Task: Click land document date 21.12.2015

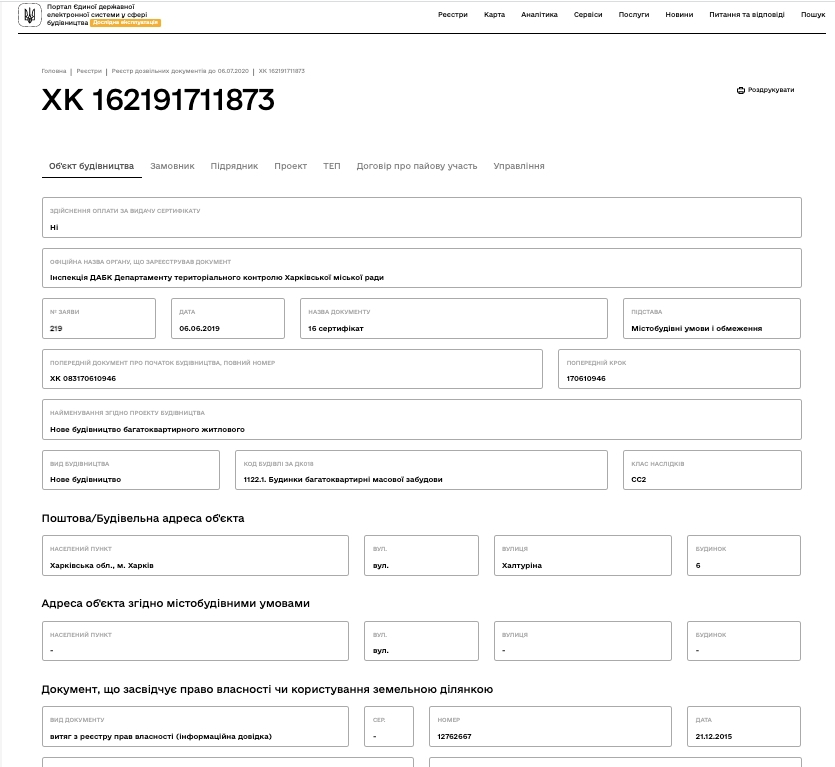Action: point(714,737)
